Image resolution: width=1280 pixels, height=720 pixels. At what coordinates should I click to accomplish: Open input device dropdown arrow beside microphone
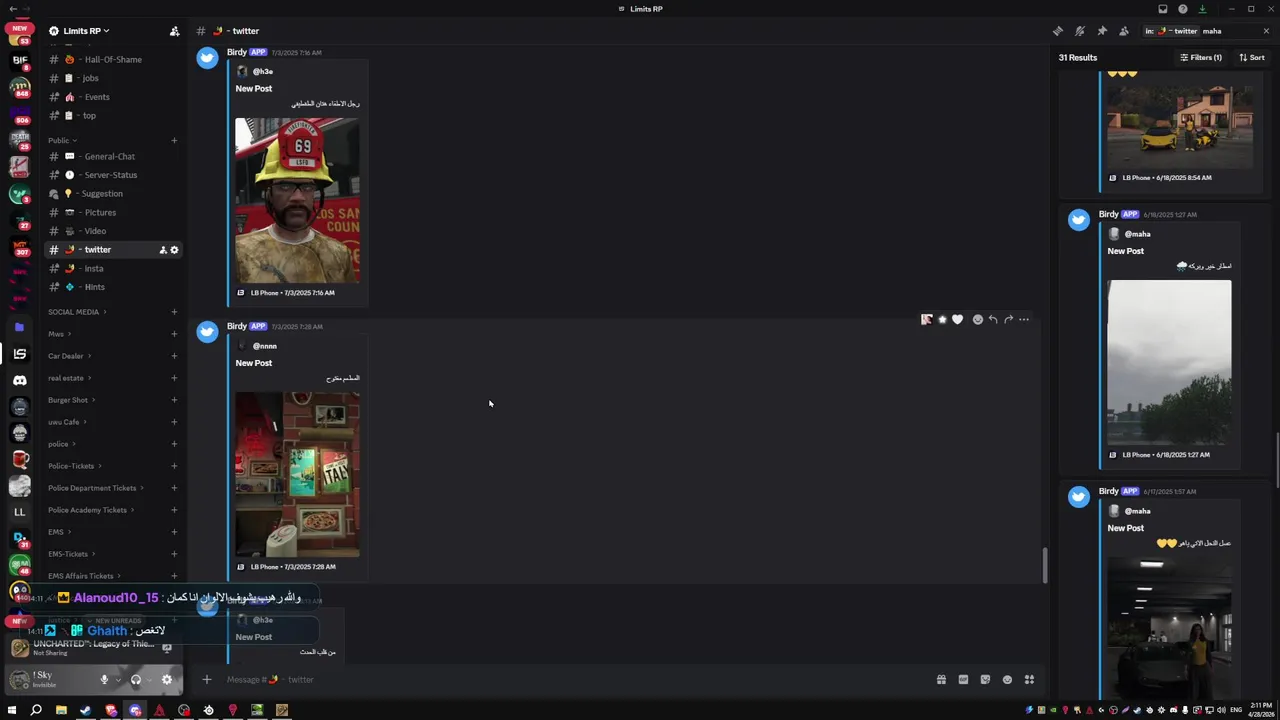click(x=117, y=680)
